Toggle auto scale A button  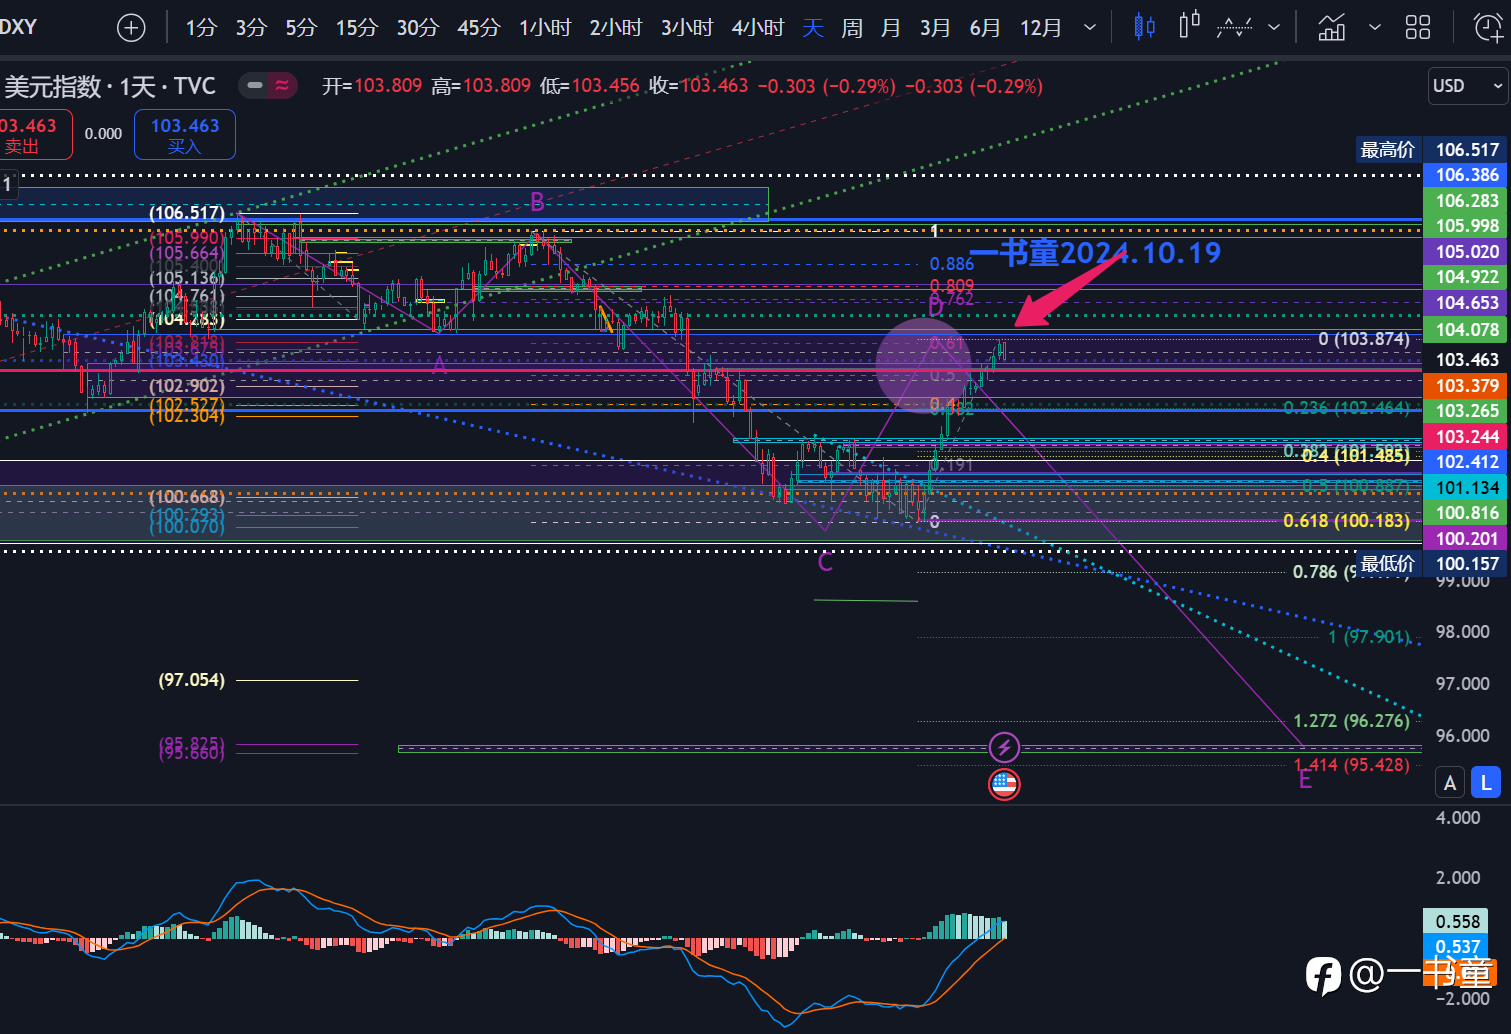point(1450,783)
